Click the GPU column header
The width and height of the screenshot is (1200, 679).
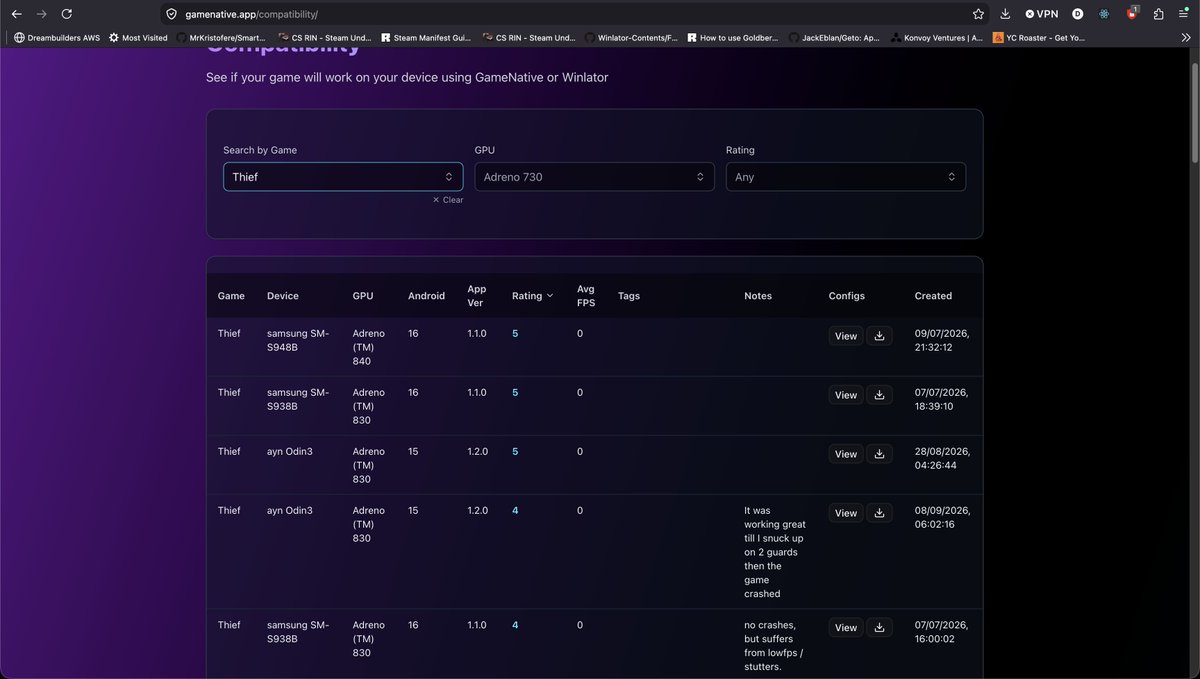point(363,296)
